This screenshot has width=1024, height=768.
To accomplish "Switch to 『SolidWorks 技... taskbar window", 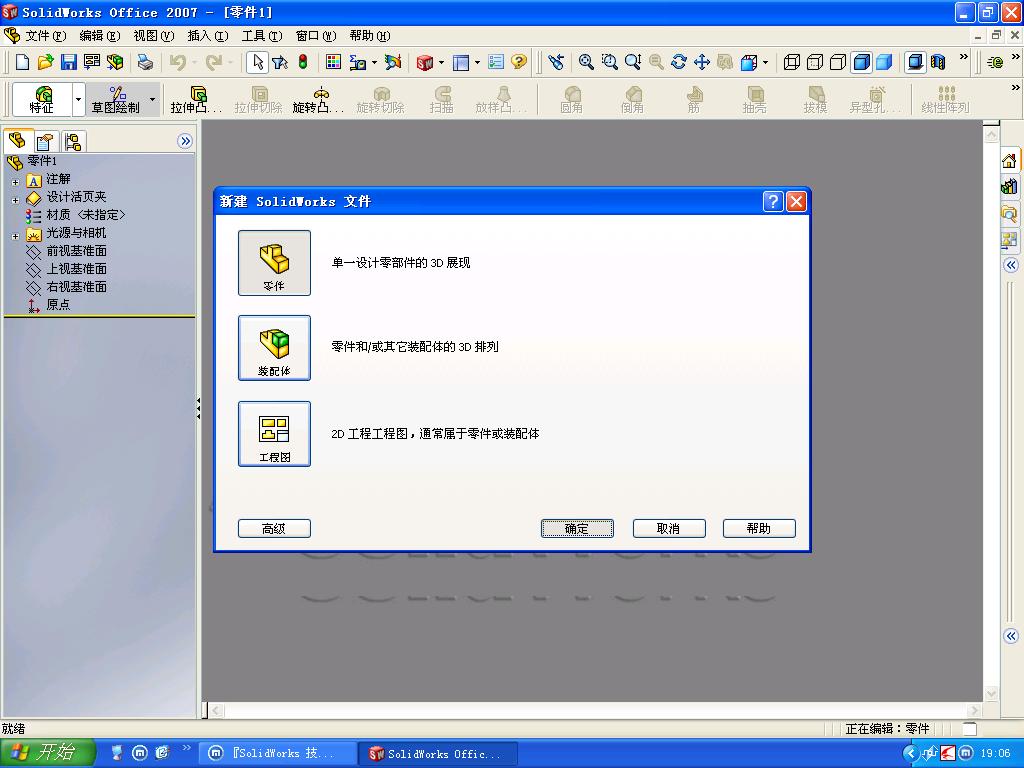I will click(277, 754).
